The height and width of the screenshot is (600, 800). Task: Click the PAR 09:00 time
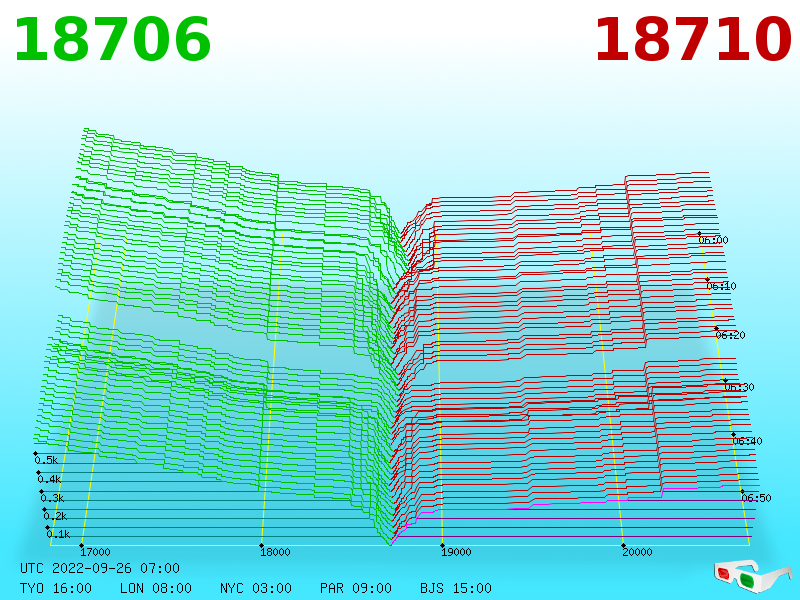356,588
